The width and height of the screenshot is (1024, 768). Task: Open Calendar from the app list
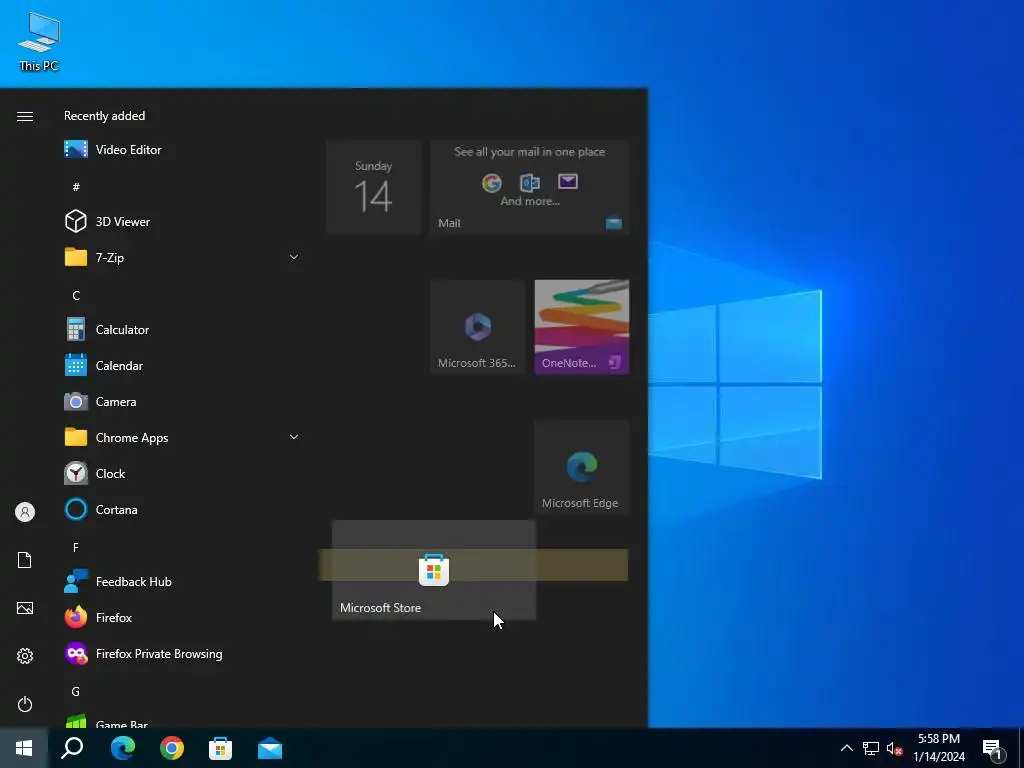click(181, 366)
